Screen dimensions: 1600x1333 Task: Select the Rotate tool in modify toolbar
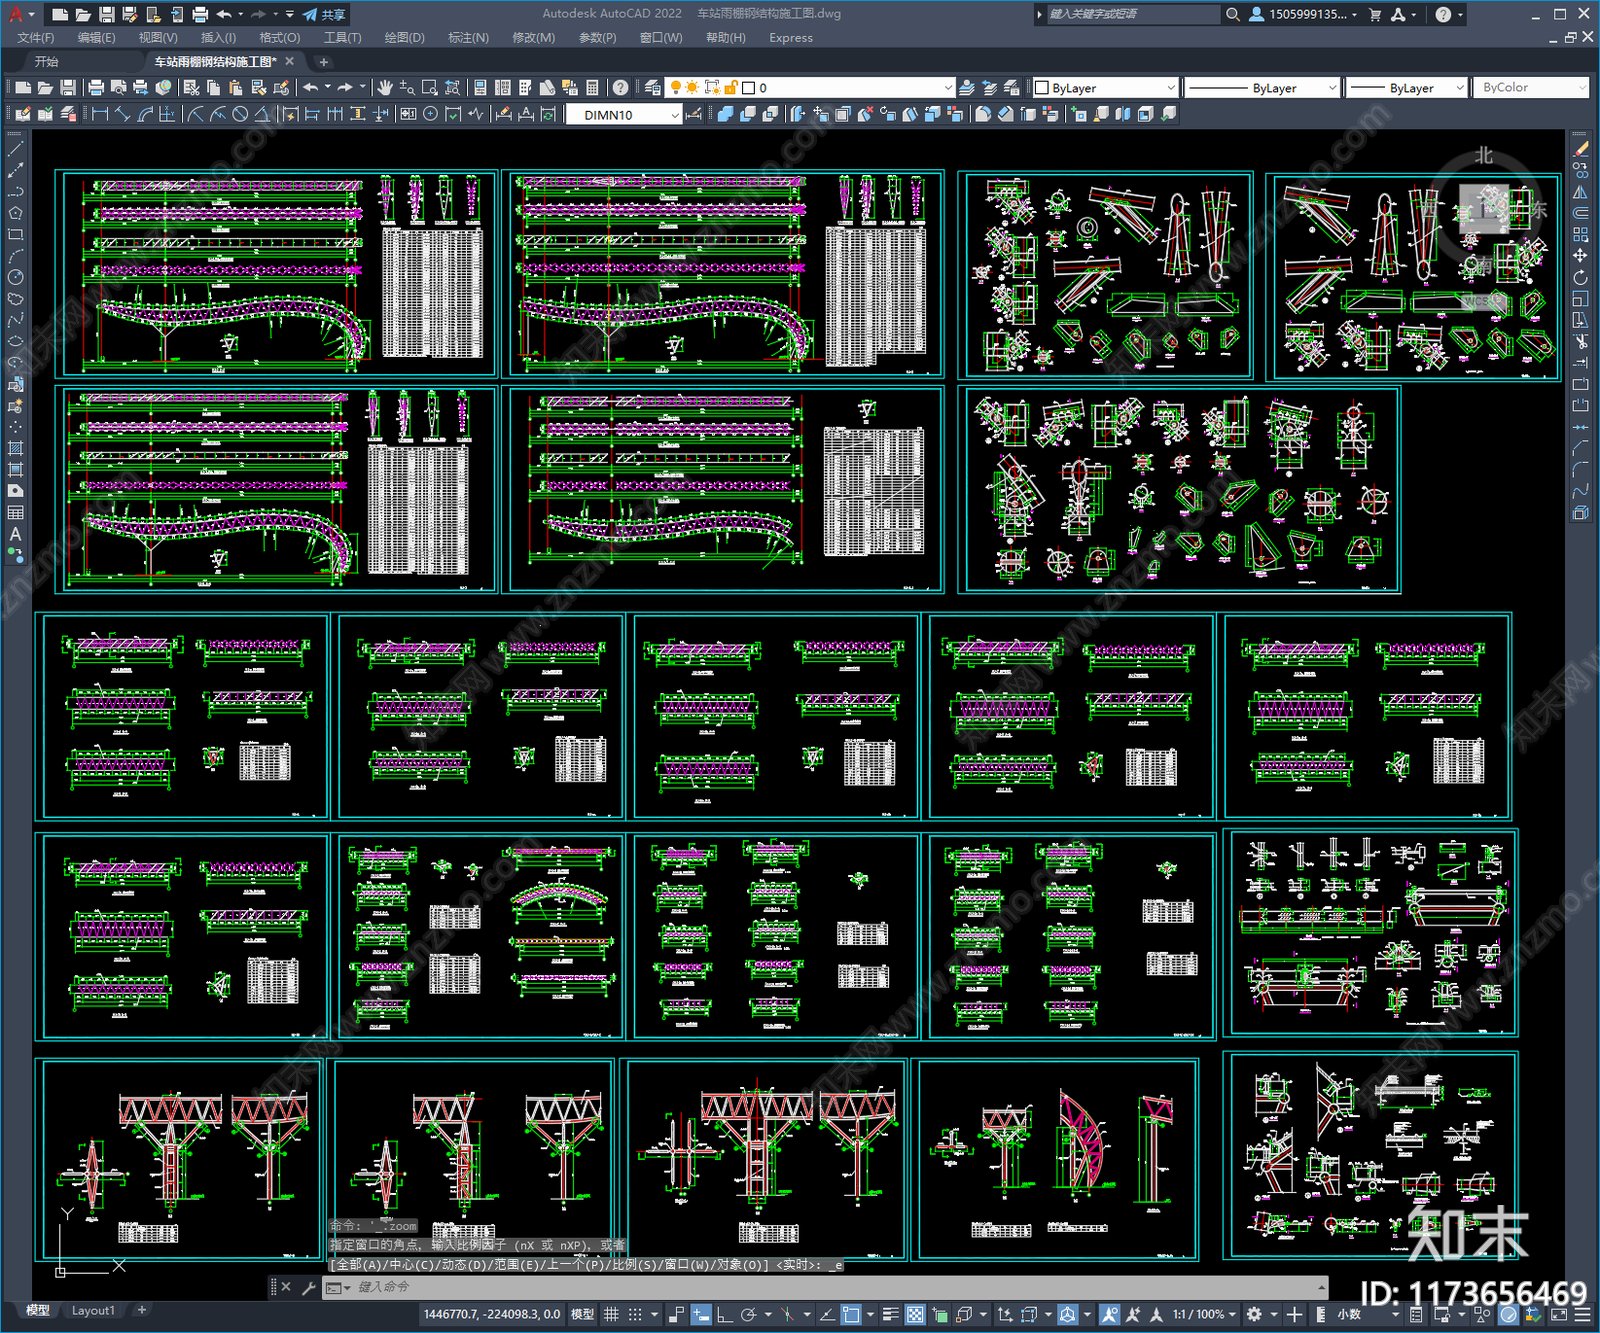pyautogui.click(x=1580, y=277)
